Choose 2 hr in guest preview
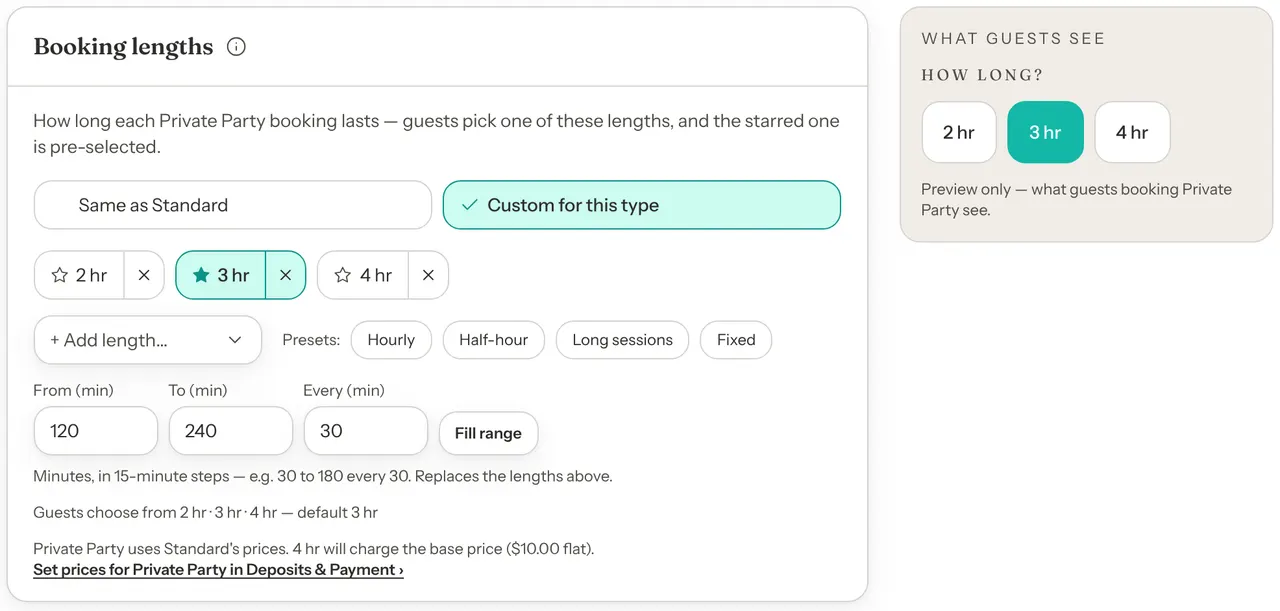The height and width of the screenshot is (611, 1280). (959, 132)
